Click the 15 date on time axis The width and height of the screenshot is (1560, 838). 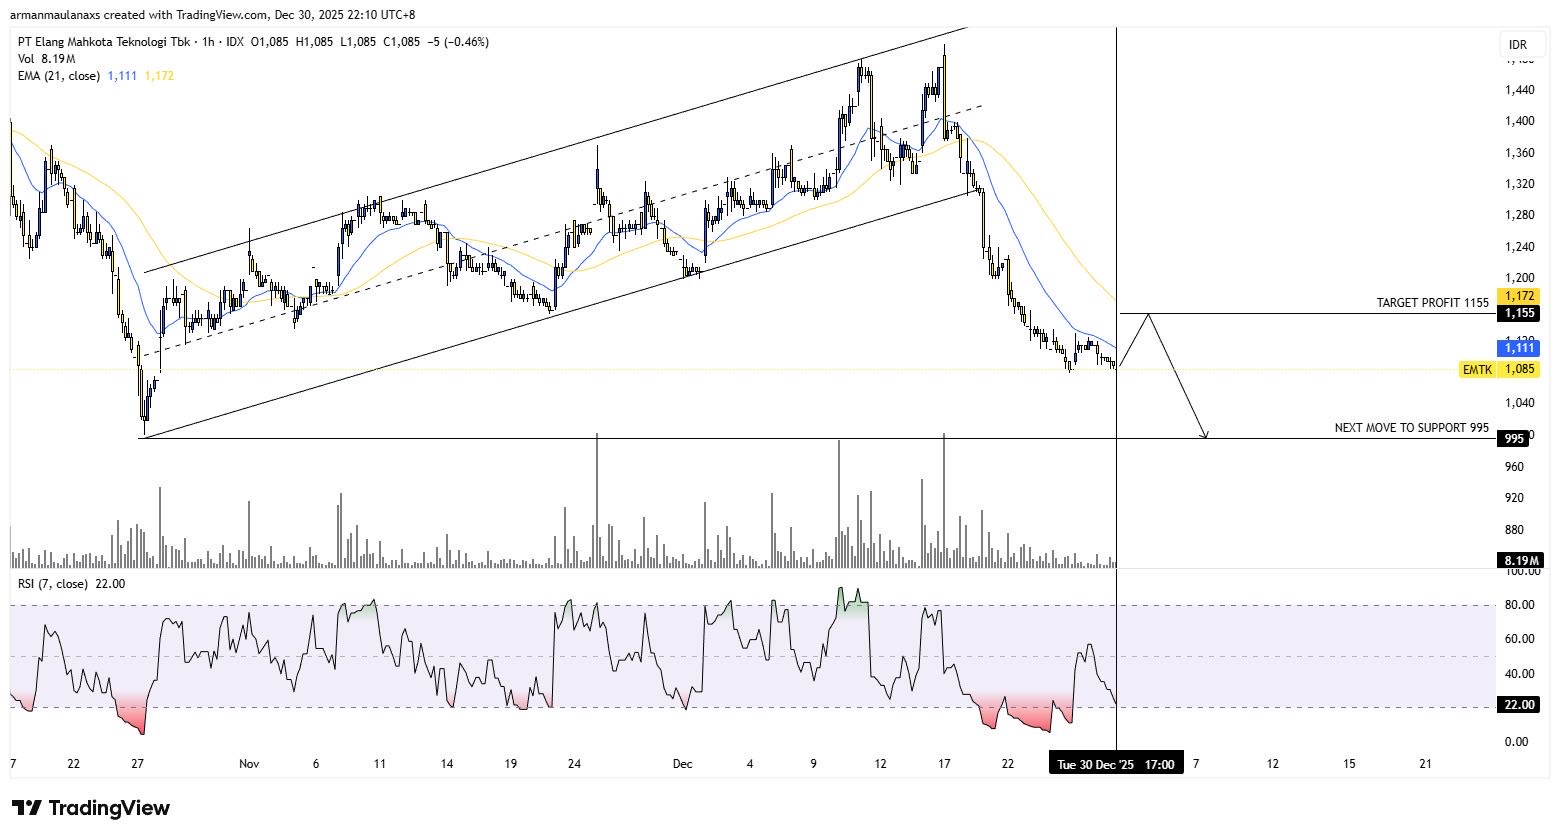click(x=1349, y=764)
